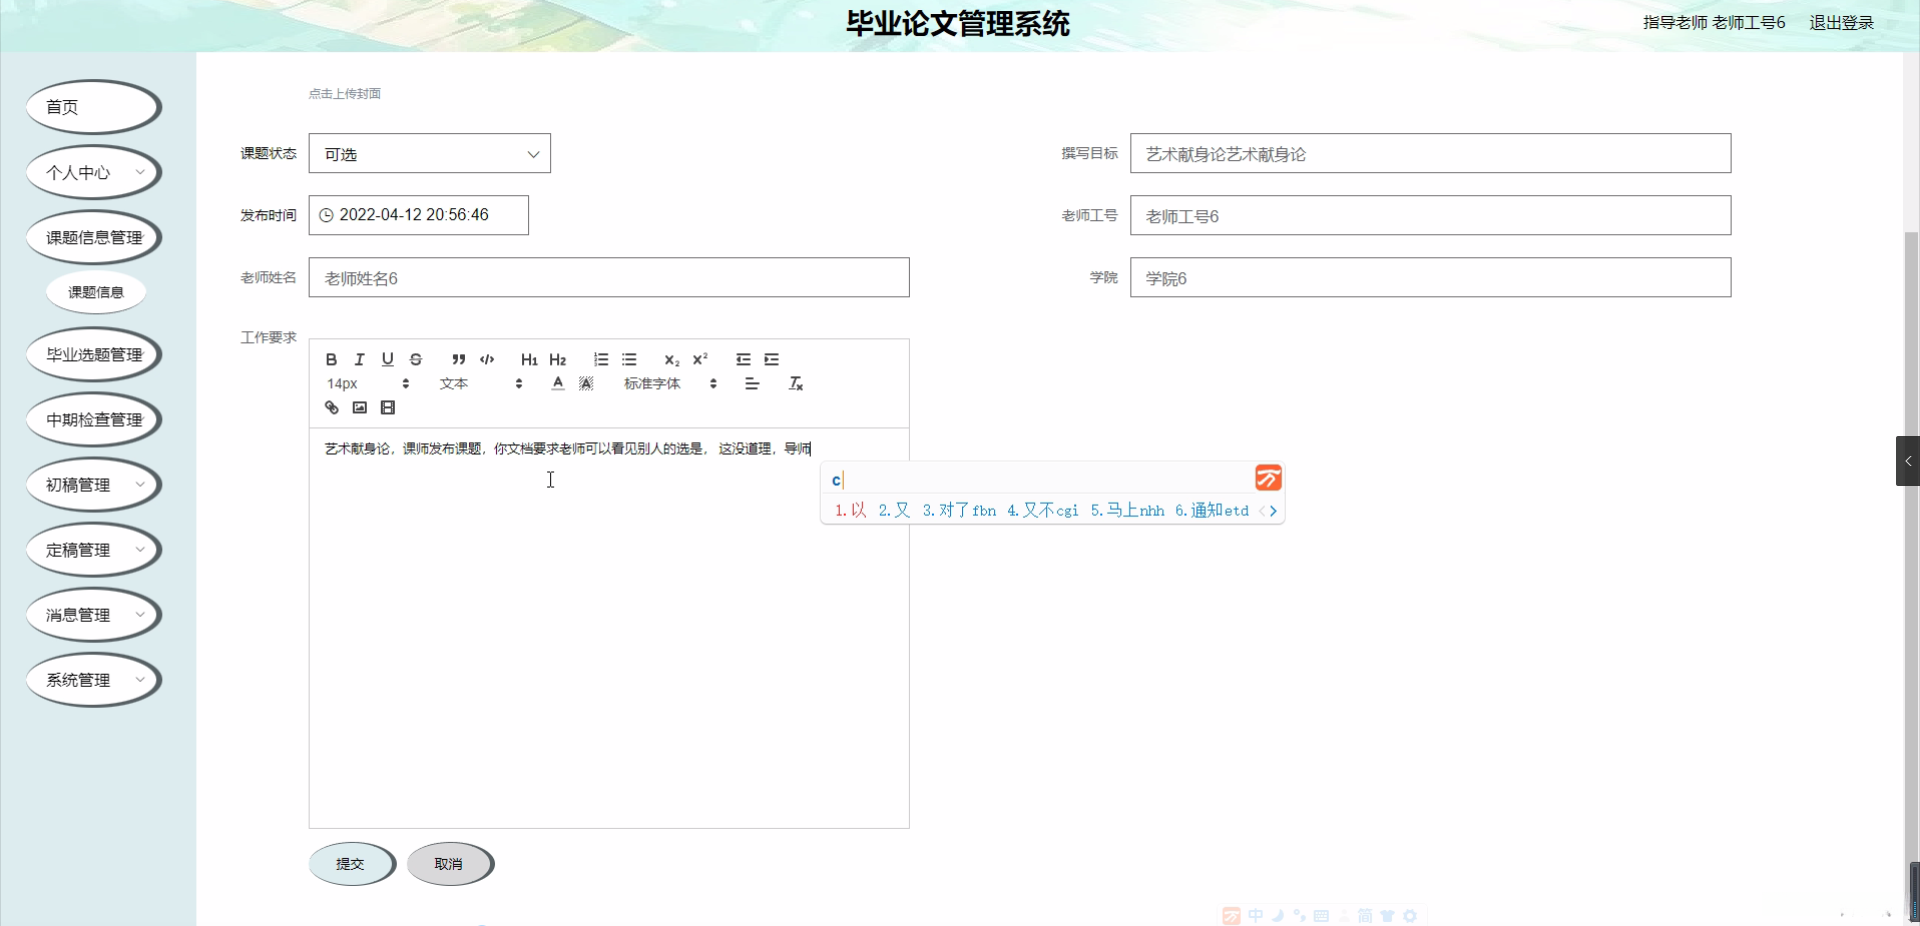Image resolution: width=1920 pixels, height=926 pixels.
Task: Expand the 消息管理 sidebar menu
Action: pyautogui.click(x=94, y=615)
